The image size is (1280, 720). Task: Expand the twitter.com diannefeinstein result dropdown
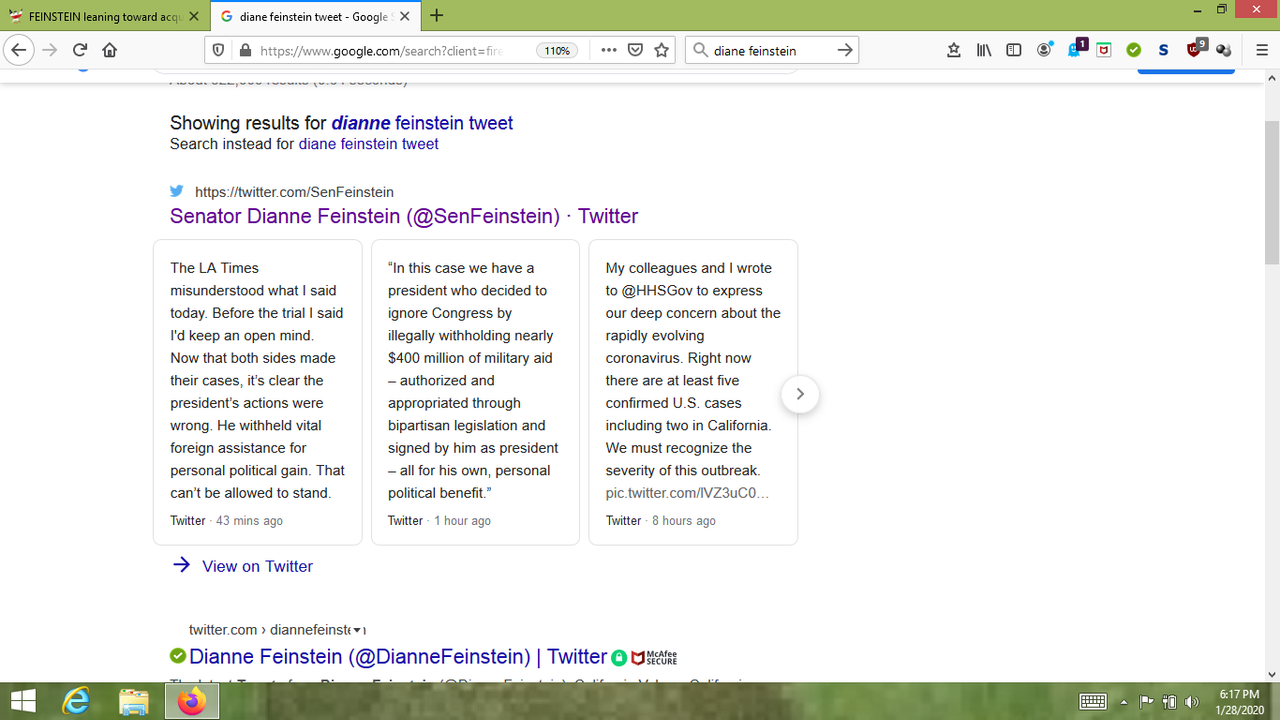[358, 631]
